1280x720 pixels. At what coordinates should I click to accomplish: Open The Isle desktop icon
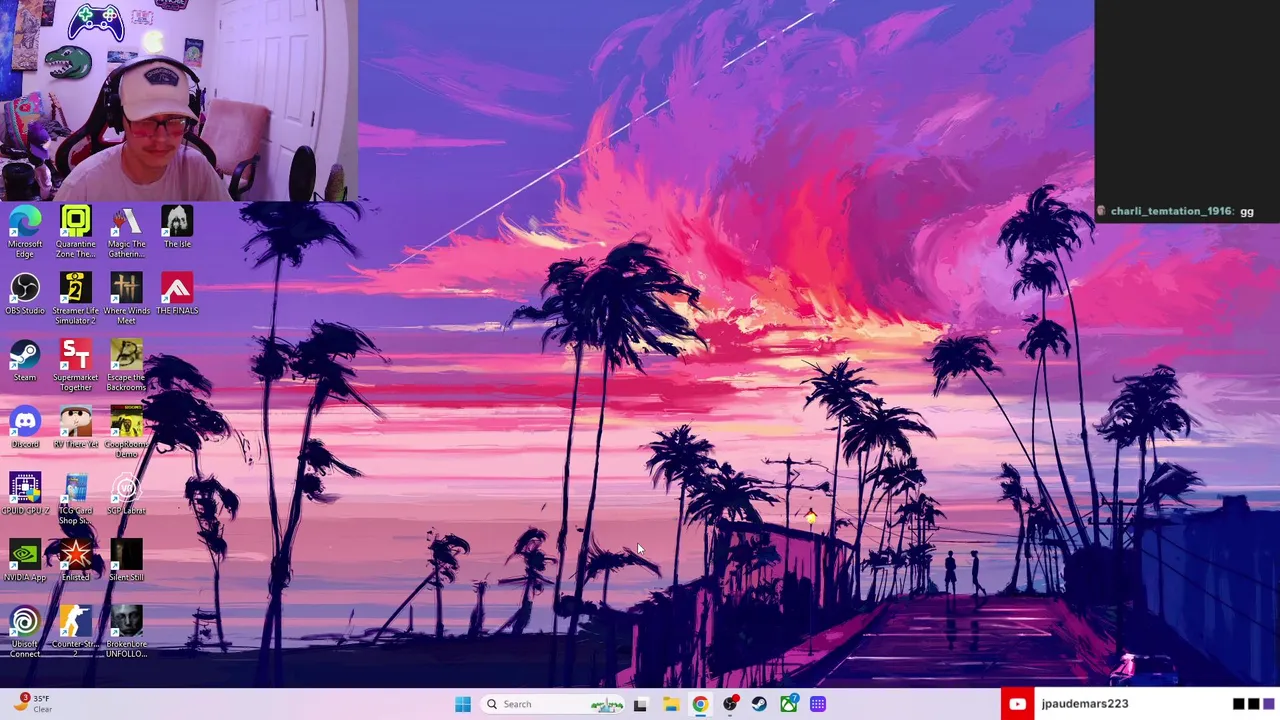tap(177, 227)
